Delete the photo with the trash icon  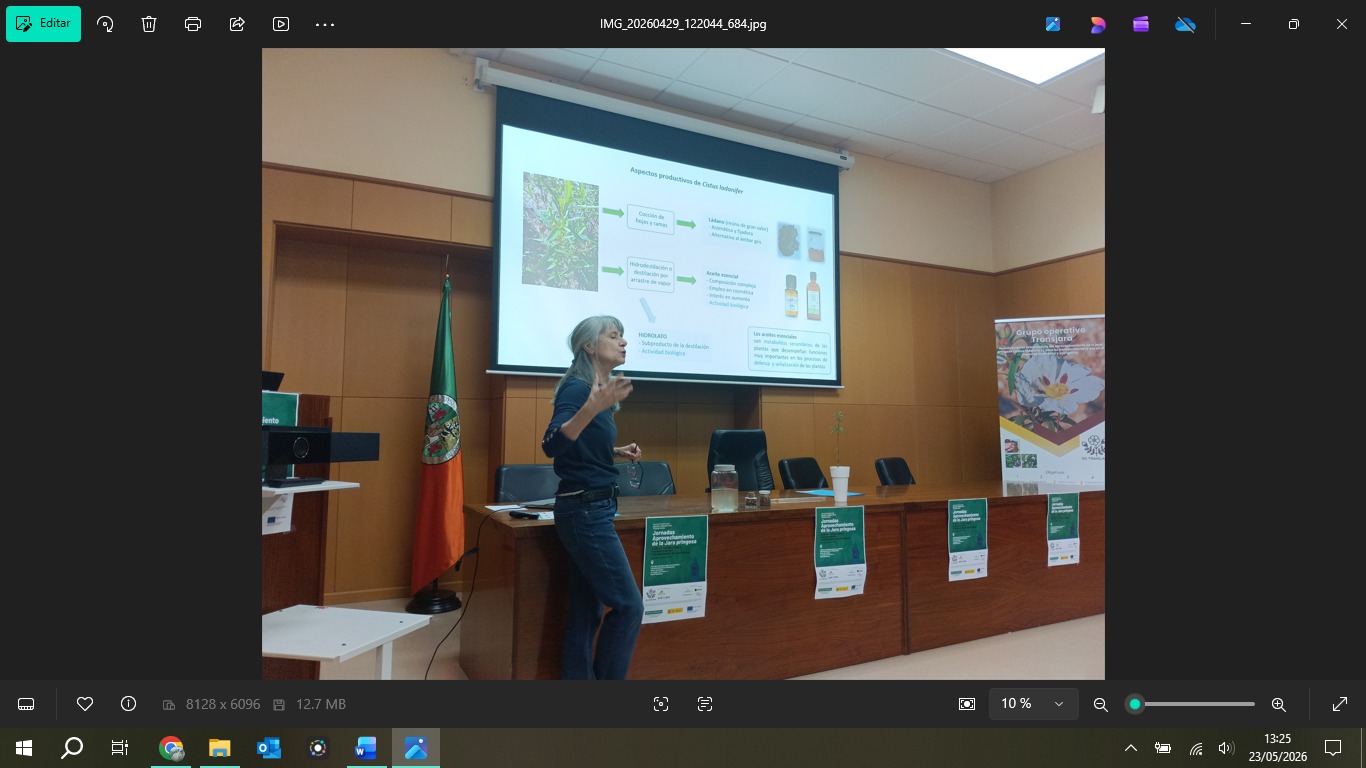click(149, 24)
